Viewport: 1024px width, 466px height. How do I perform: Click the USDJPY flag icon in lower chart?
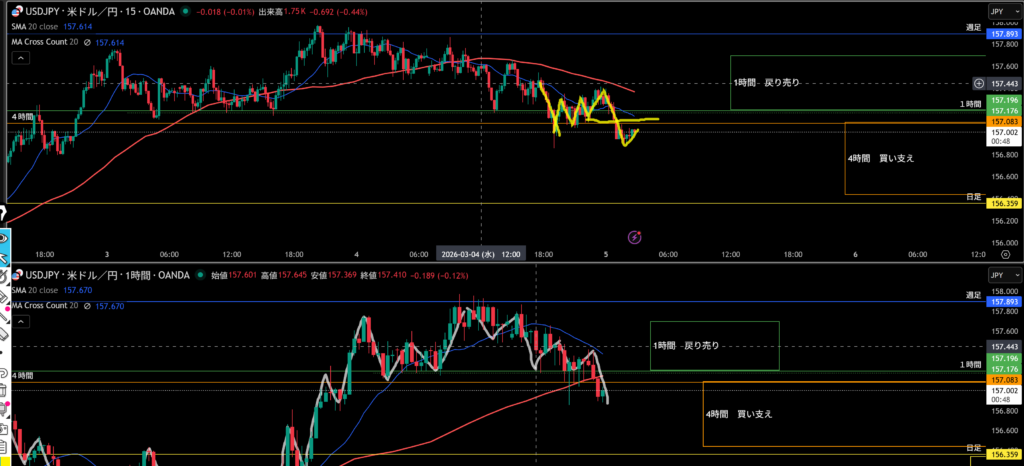[x=17, y=275]
